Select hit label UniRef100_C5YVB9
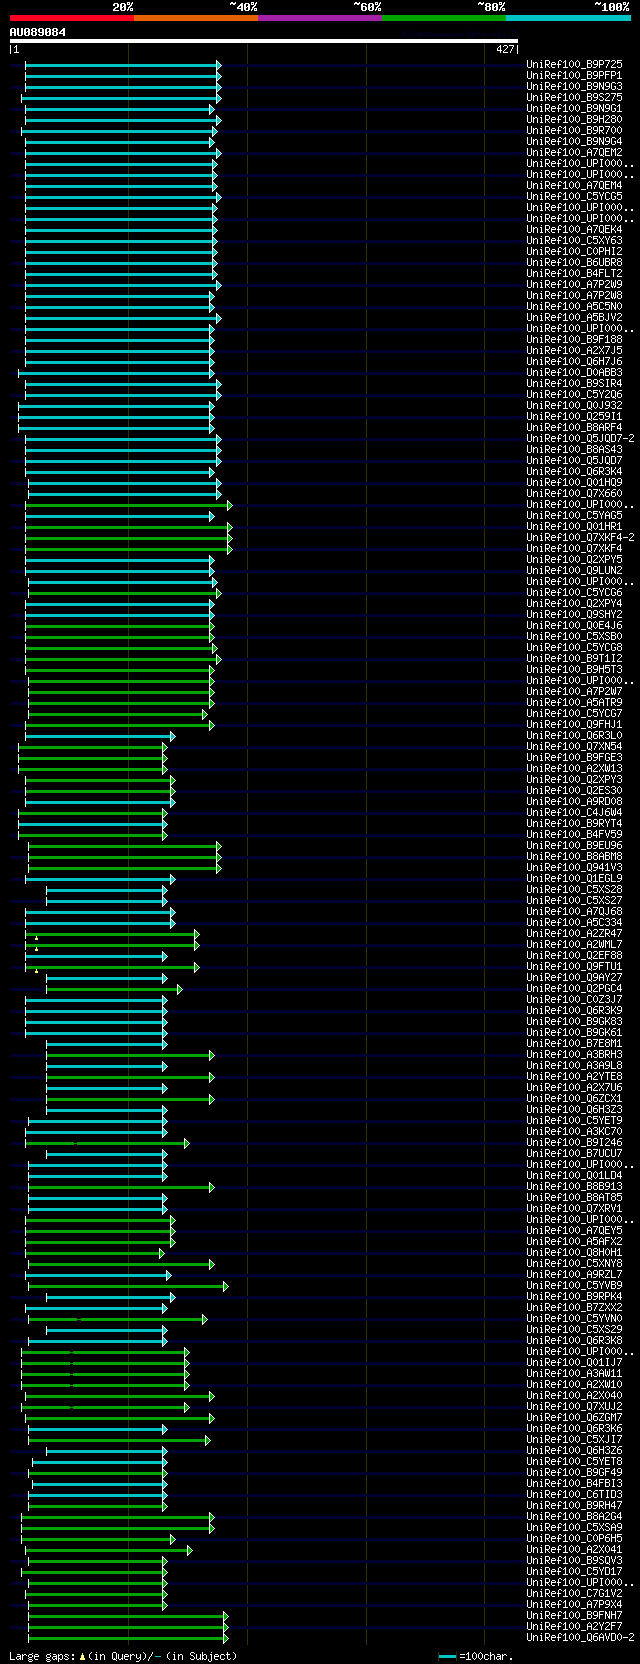The height and width of the screenshot is (1664, 640). point(574,1285)
